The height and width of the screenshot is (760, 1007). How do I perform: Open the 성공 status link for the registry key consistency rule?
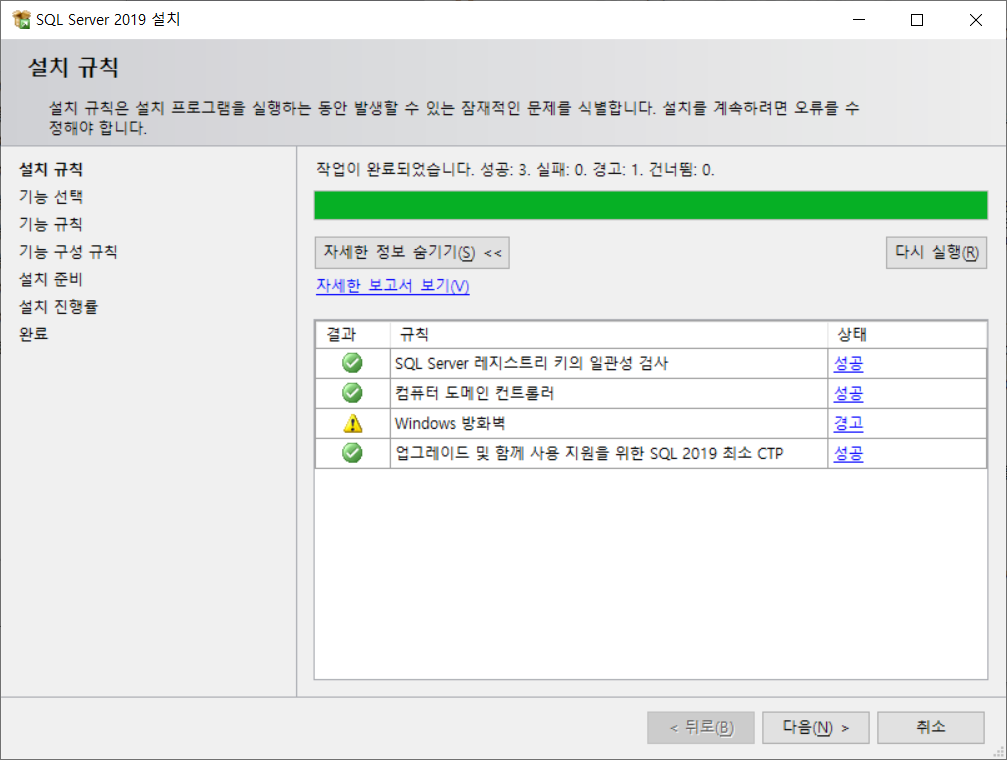(x=848, y=364)
